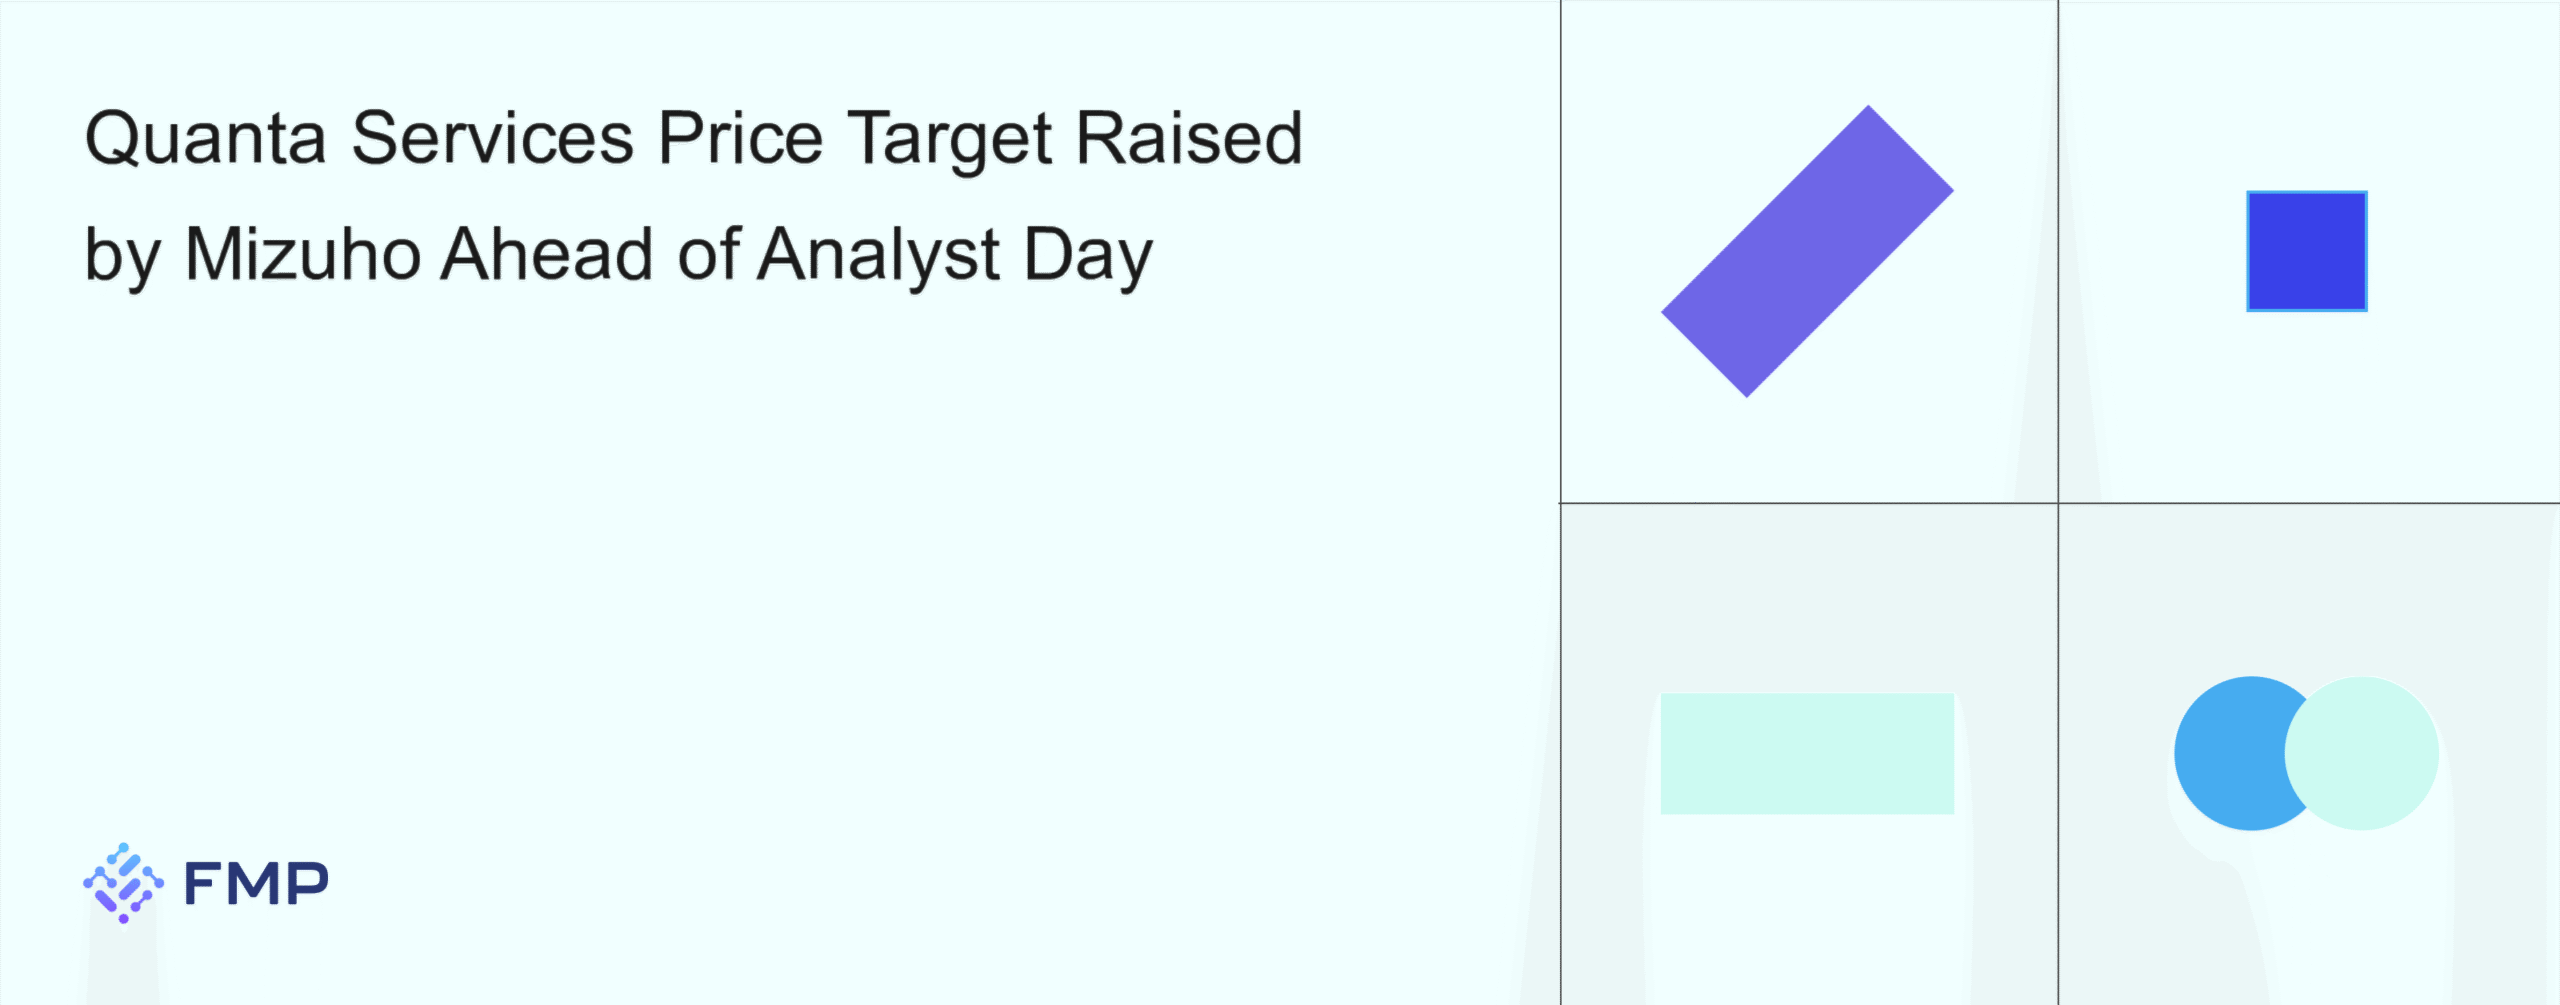Click the word "Services" in the headline

coord(492,139)
